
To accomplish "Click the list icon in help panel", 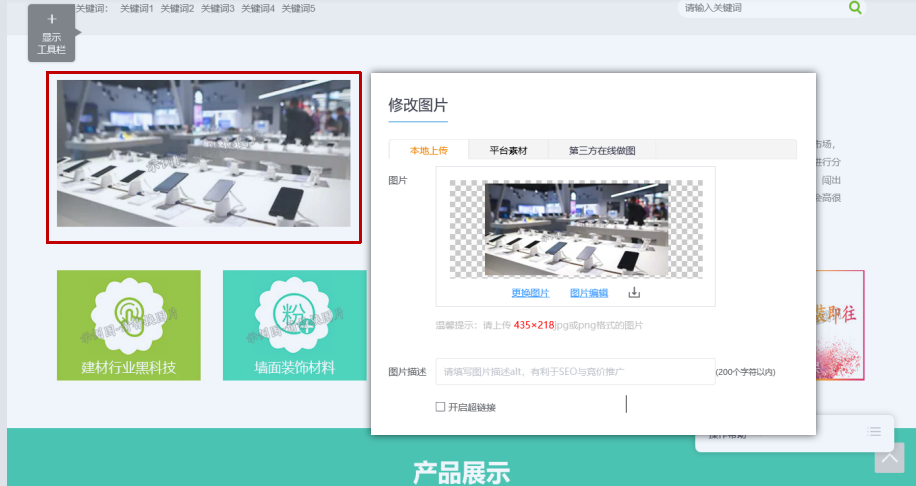I will coord(874,432).
